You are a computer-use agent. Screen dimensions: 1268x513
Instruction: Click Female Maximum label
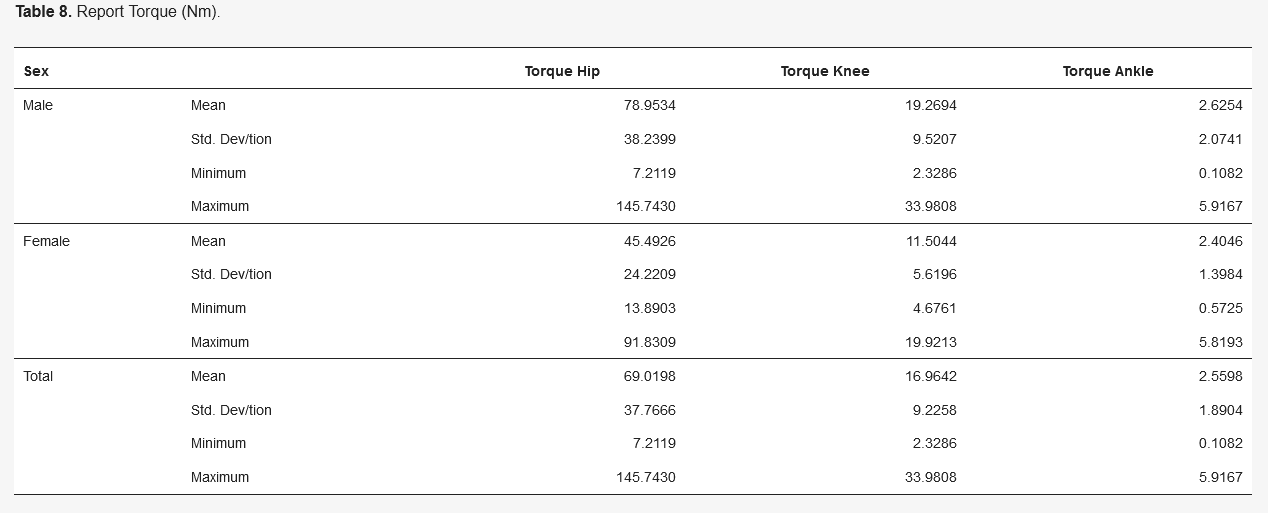point(220,342)
